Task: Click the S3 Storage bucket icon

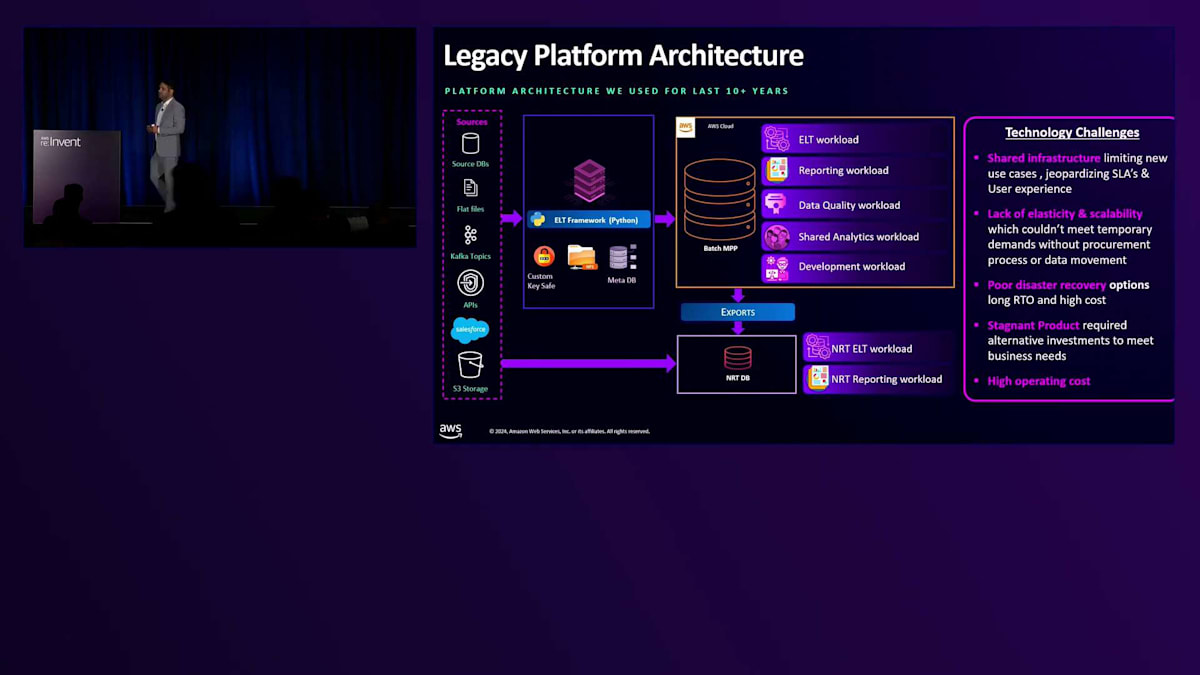Action: 470,365
